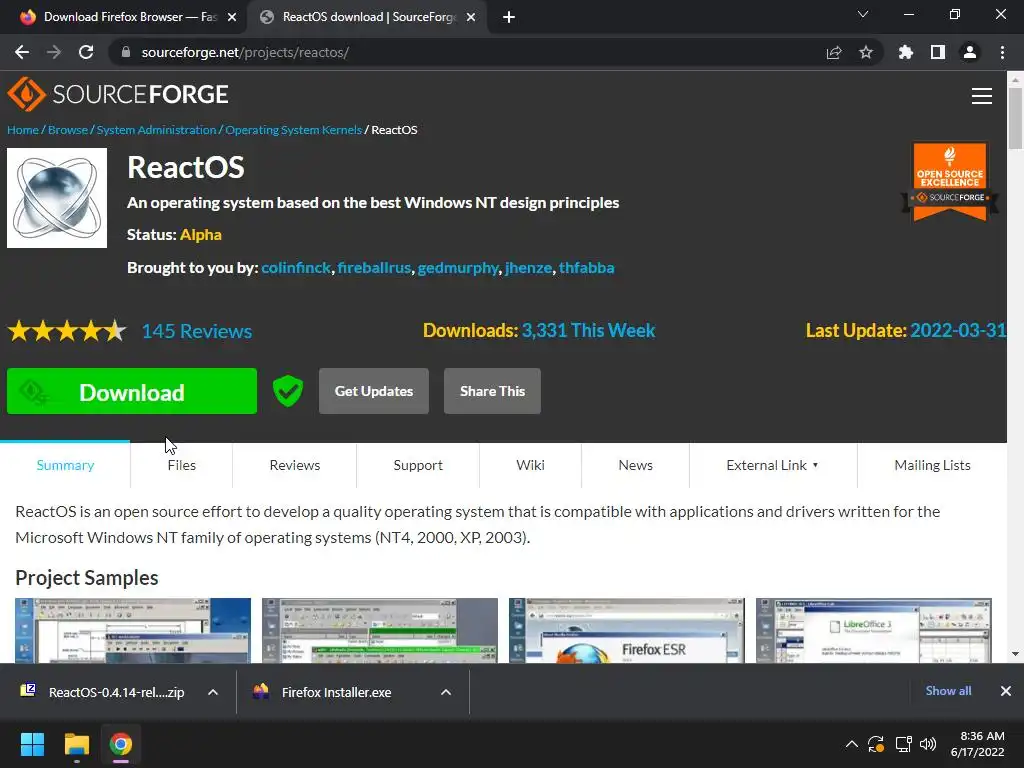
Task: Close the Download Firefox Browser tab
Action: click(232, 17)
